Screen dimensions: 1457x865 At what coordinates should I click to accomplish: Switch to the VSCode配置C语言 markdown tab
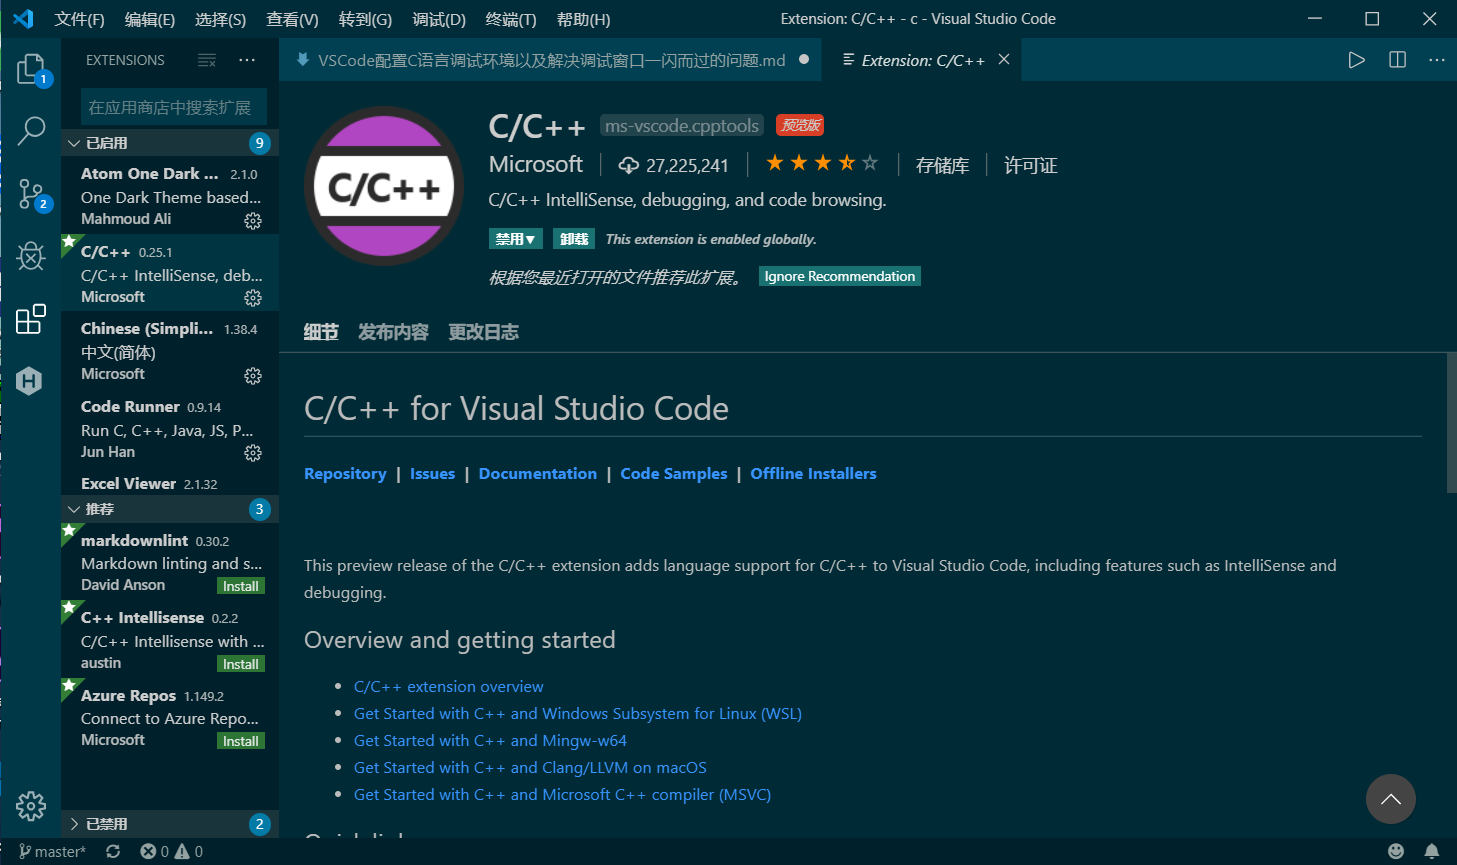(x=551, y=60)
